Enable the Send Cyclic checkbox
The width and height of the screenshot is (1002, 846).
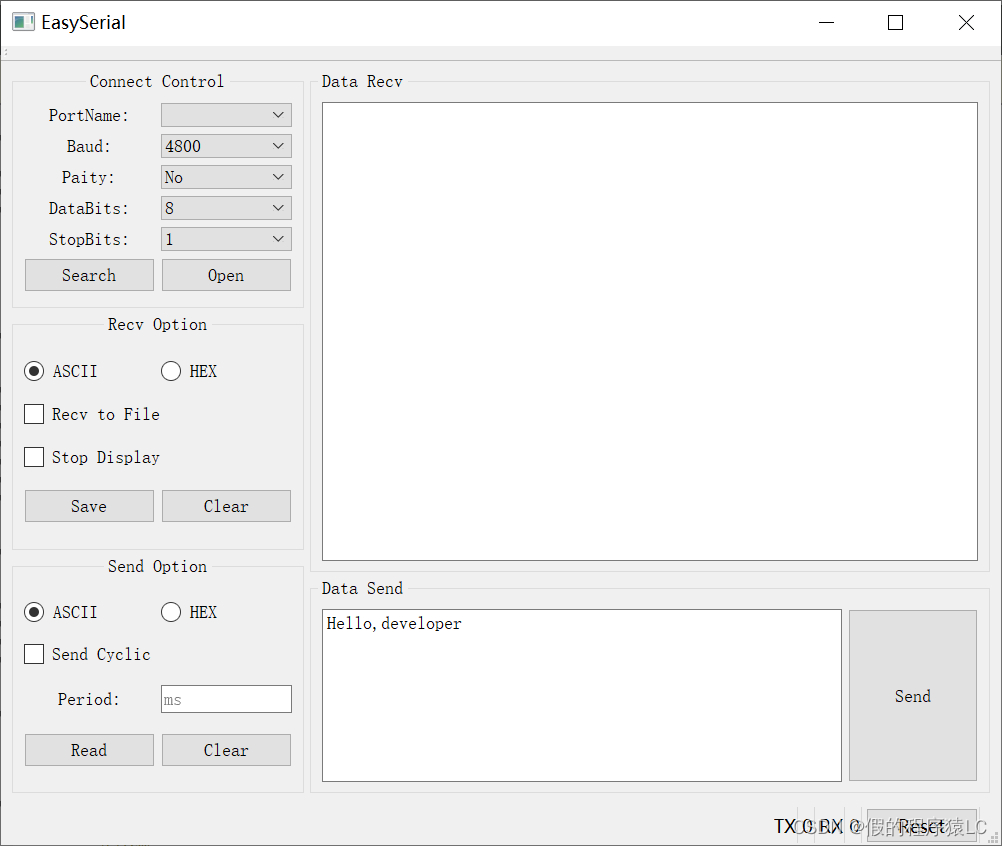(x=87, y=654)
